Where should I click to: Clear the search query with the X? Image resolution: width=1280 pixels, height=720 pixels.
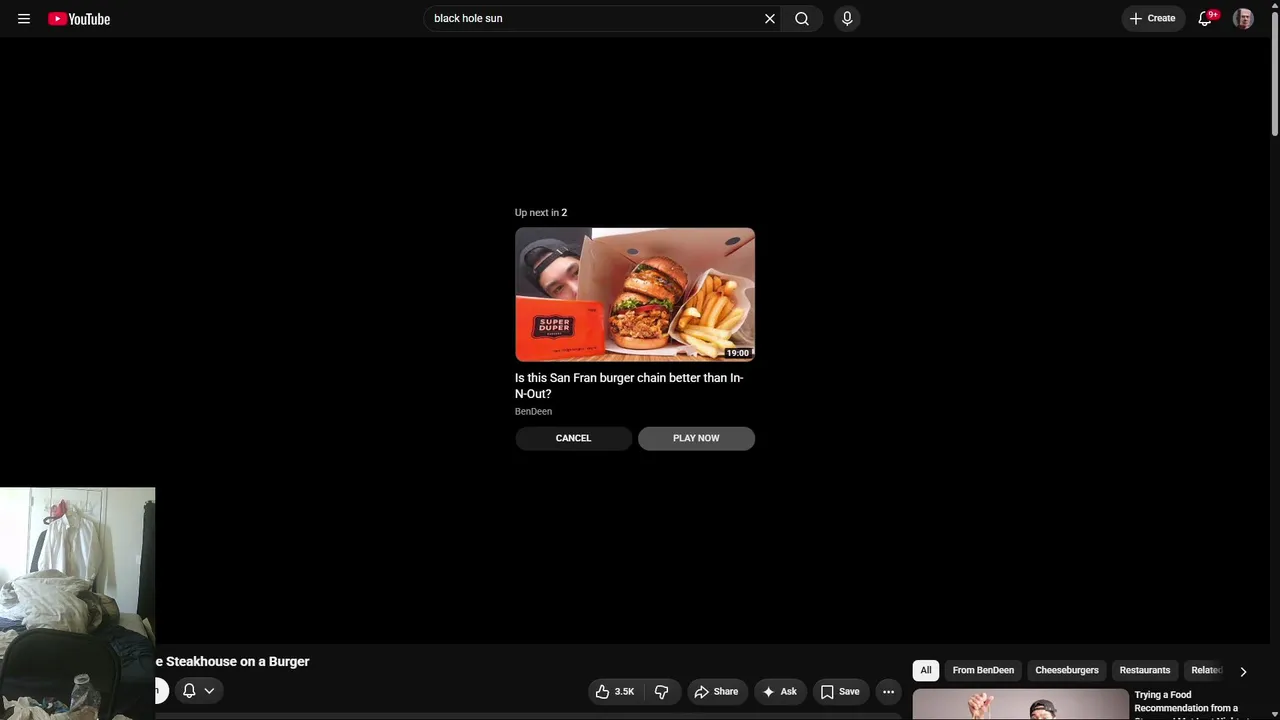point(770,19)
